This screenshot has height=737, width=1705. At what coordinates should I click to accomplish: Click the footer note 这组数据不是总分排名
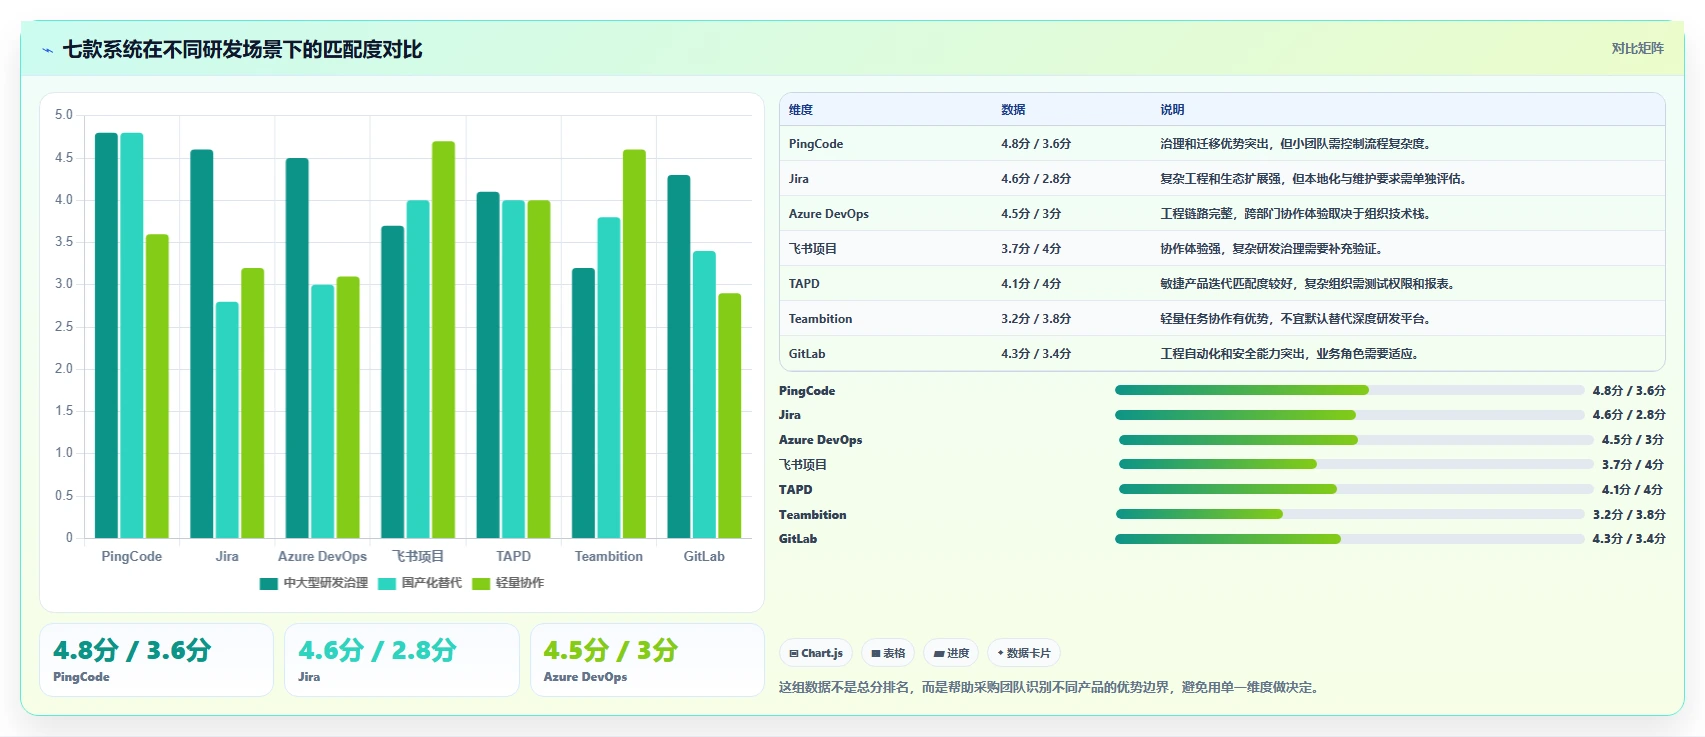[1049, 688]
